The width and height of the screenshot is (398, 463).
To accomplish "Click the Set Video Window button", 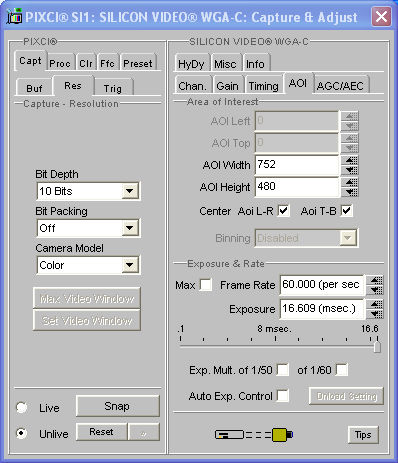I will (87, 320).
